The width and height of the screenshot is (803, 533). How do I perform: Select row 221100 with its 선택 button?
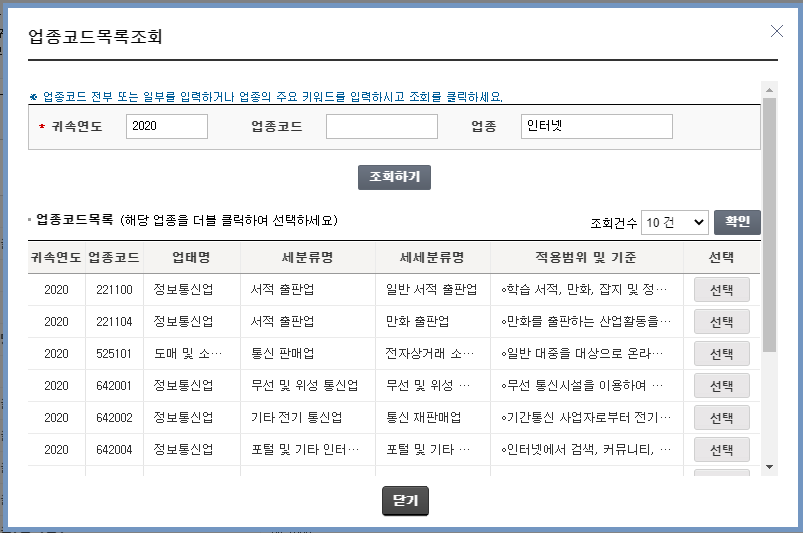coord(722,290)
